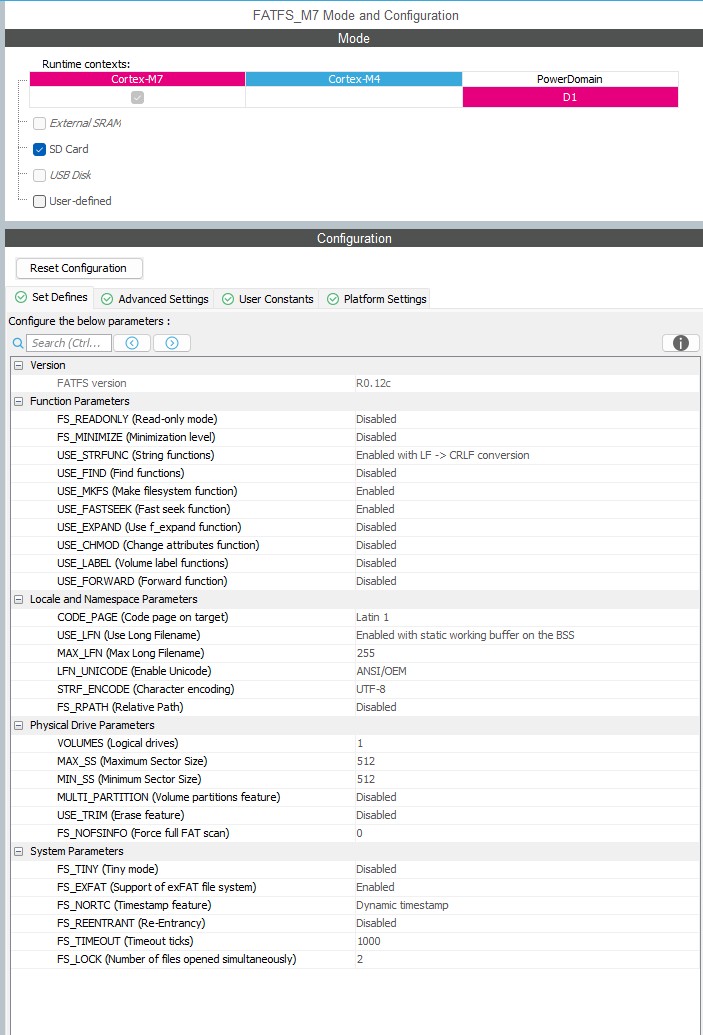Collapse the Version section
The height and width of the screenshot is (1035, 703).
[18, 365]
